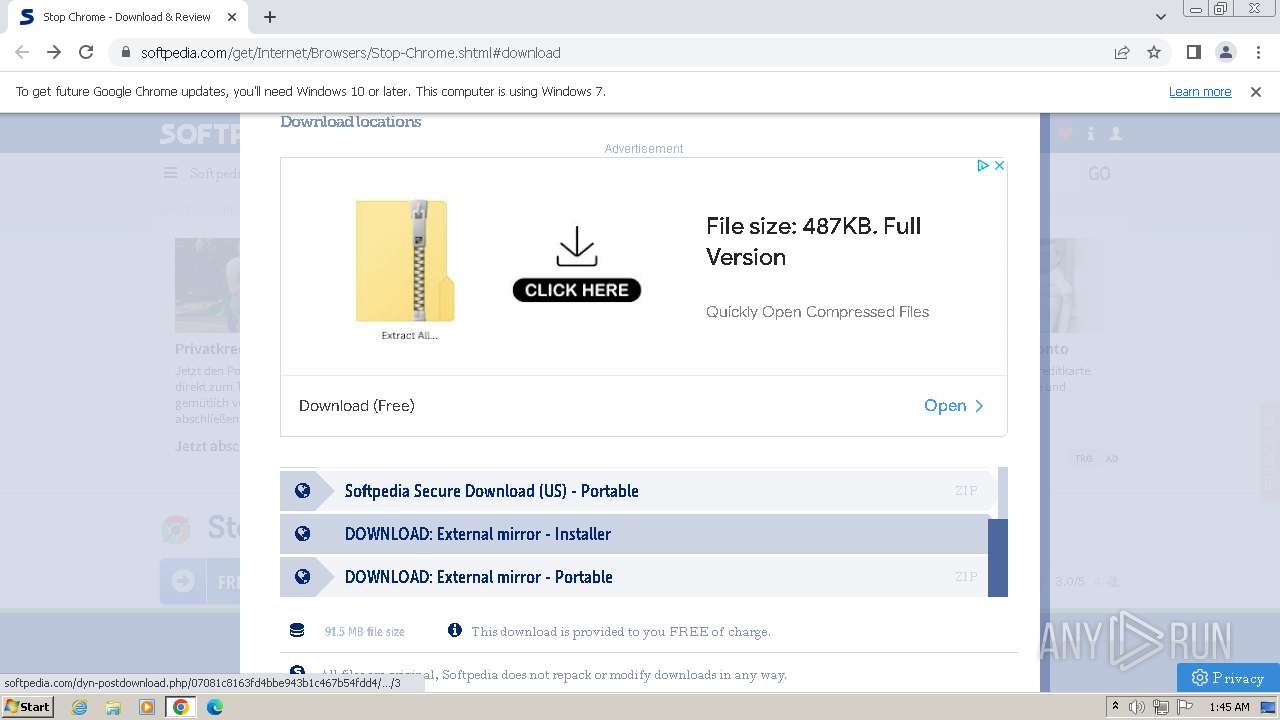The image size is (1280, 720).
Task: Open the Privacy settings button
Action: 1228,677
